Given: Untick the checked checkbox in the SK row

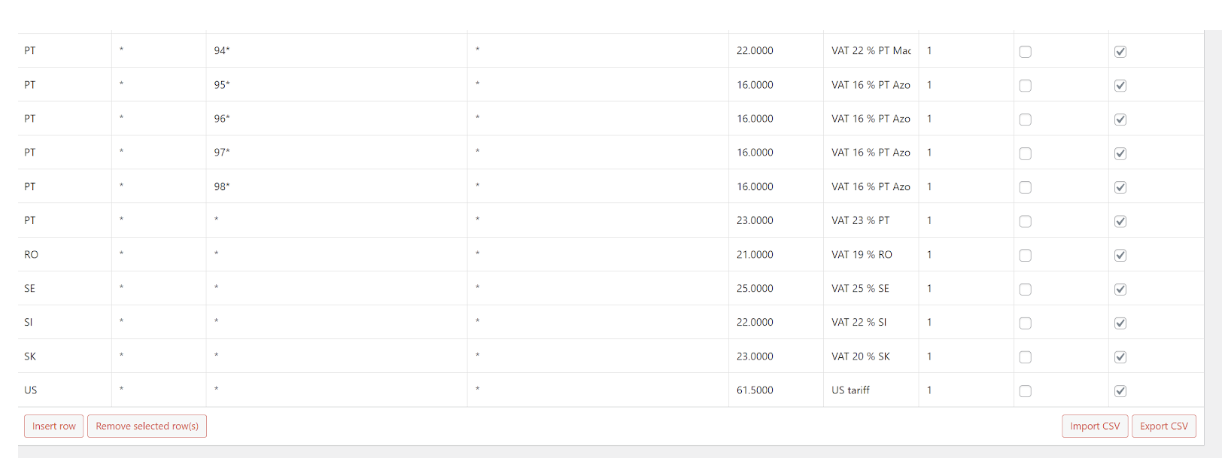Looking at the screenshot, I should point(1120,357).
